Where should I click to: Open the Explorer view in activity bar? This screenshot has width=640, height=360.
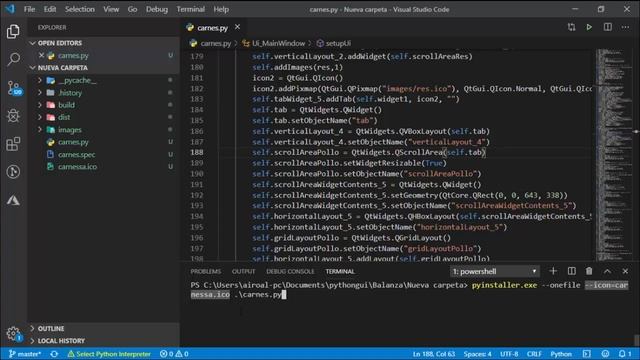13,31
